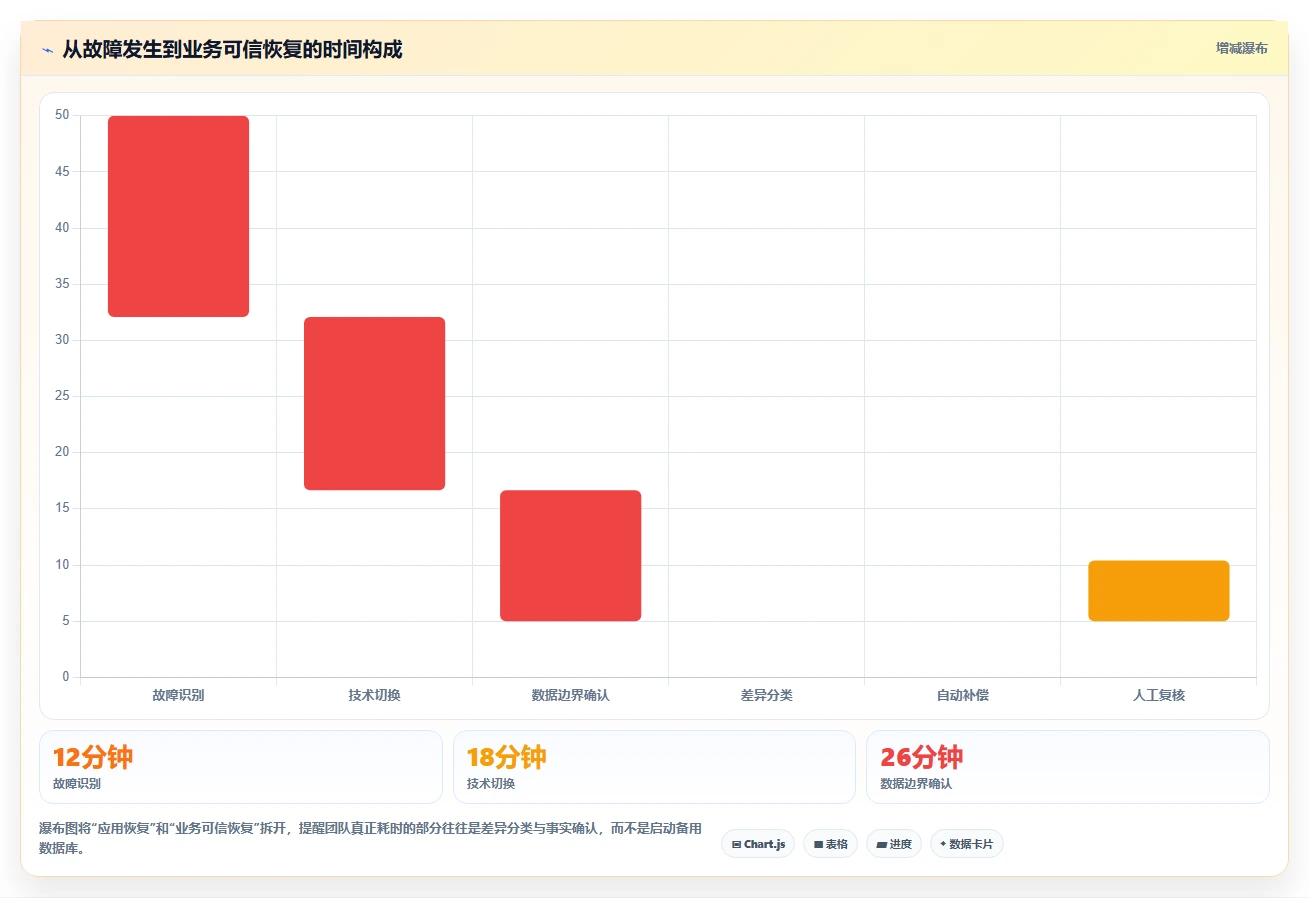Click the lightning icon beside the title
The width and height of the screenshot is (1309, 898).
point(47,50)
